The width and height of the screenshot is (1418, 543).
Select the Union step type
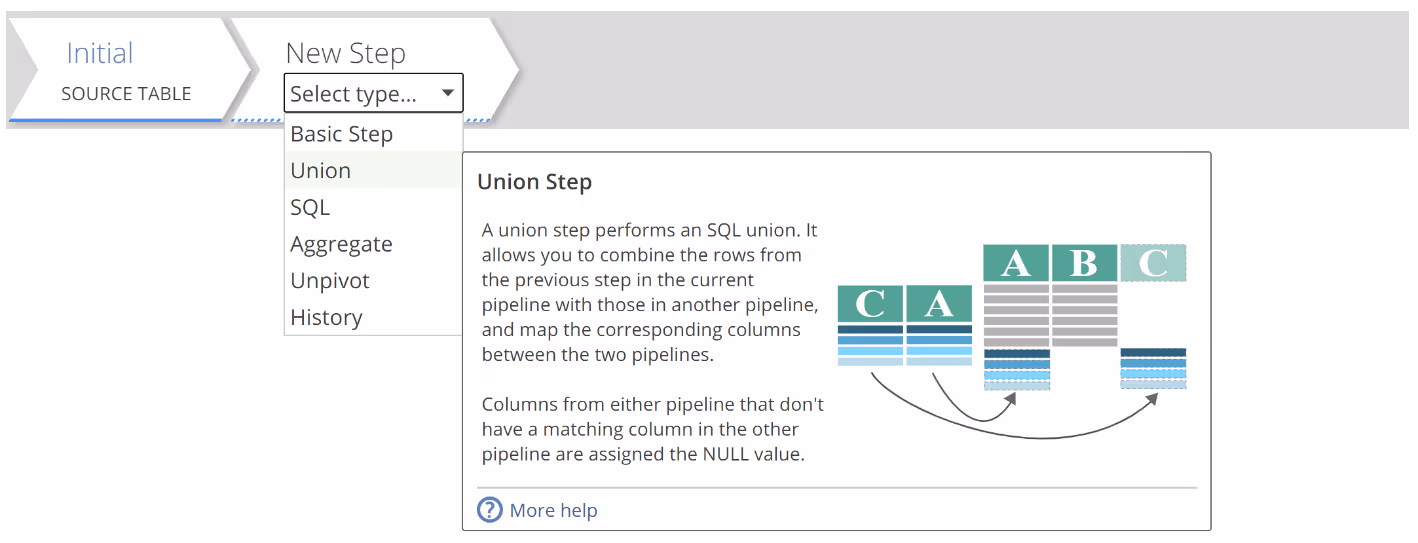coord(320,171)
